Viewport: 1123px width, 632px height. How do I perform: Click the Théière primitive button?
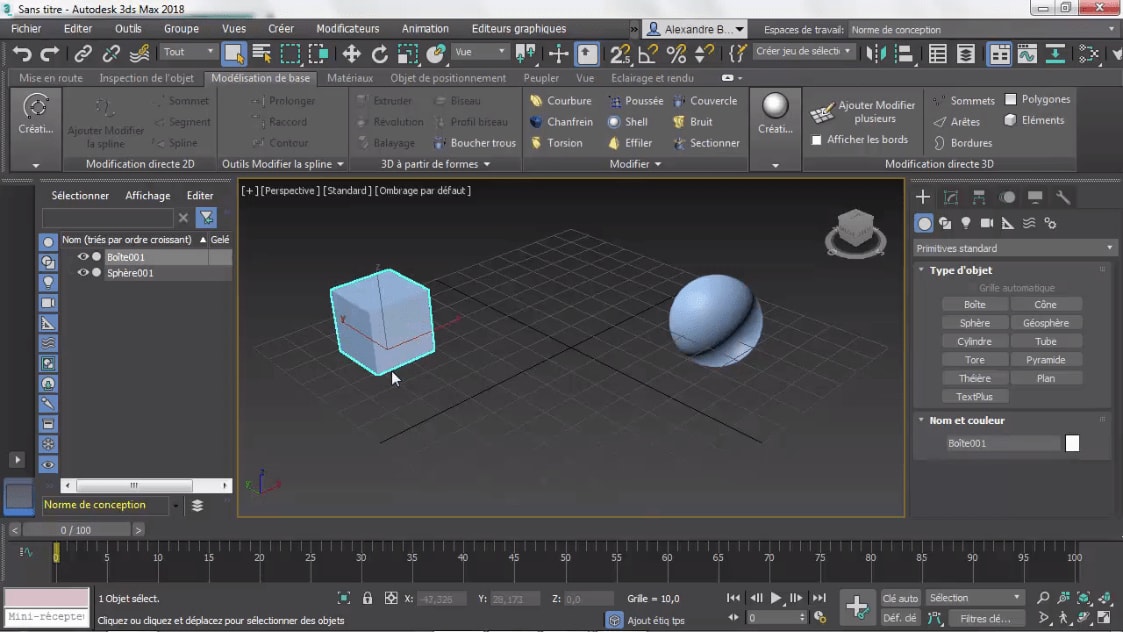975,378
